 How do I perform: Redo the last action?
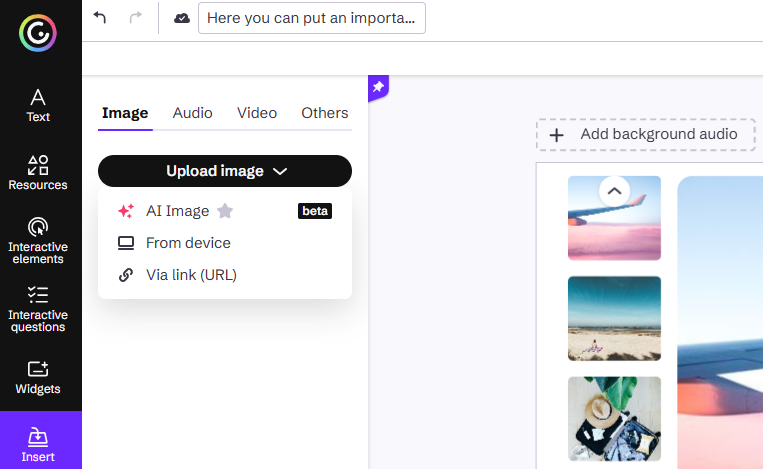[x=136, y=18]
